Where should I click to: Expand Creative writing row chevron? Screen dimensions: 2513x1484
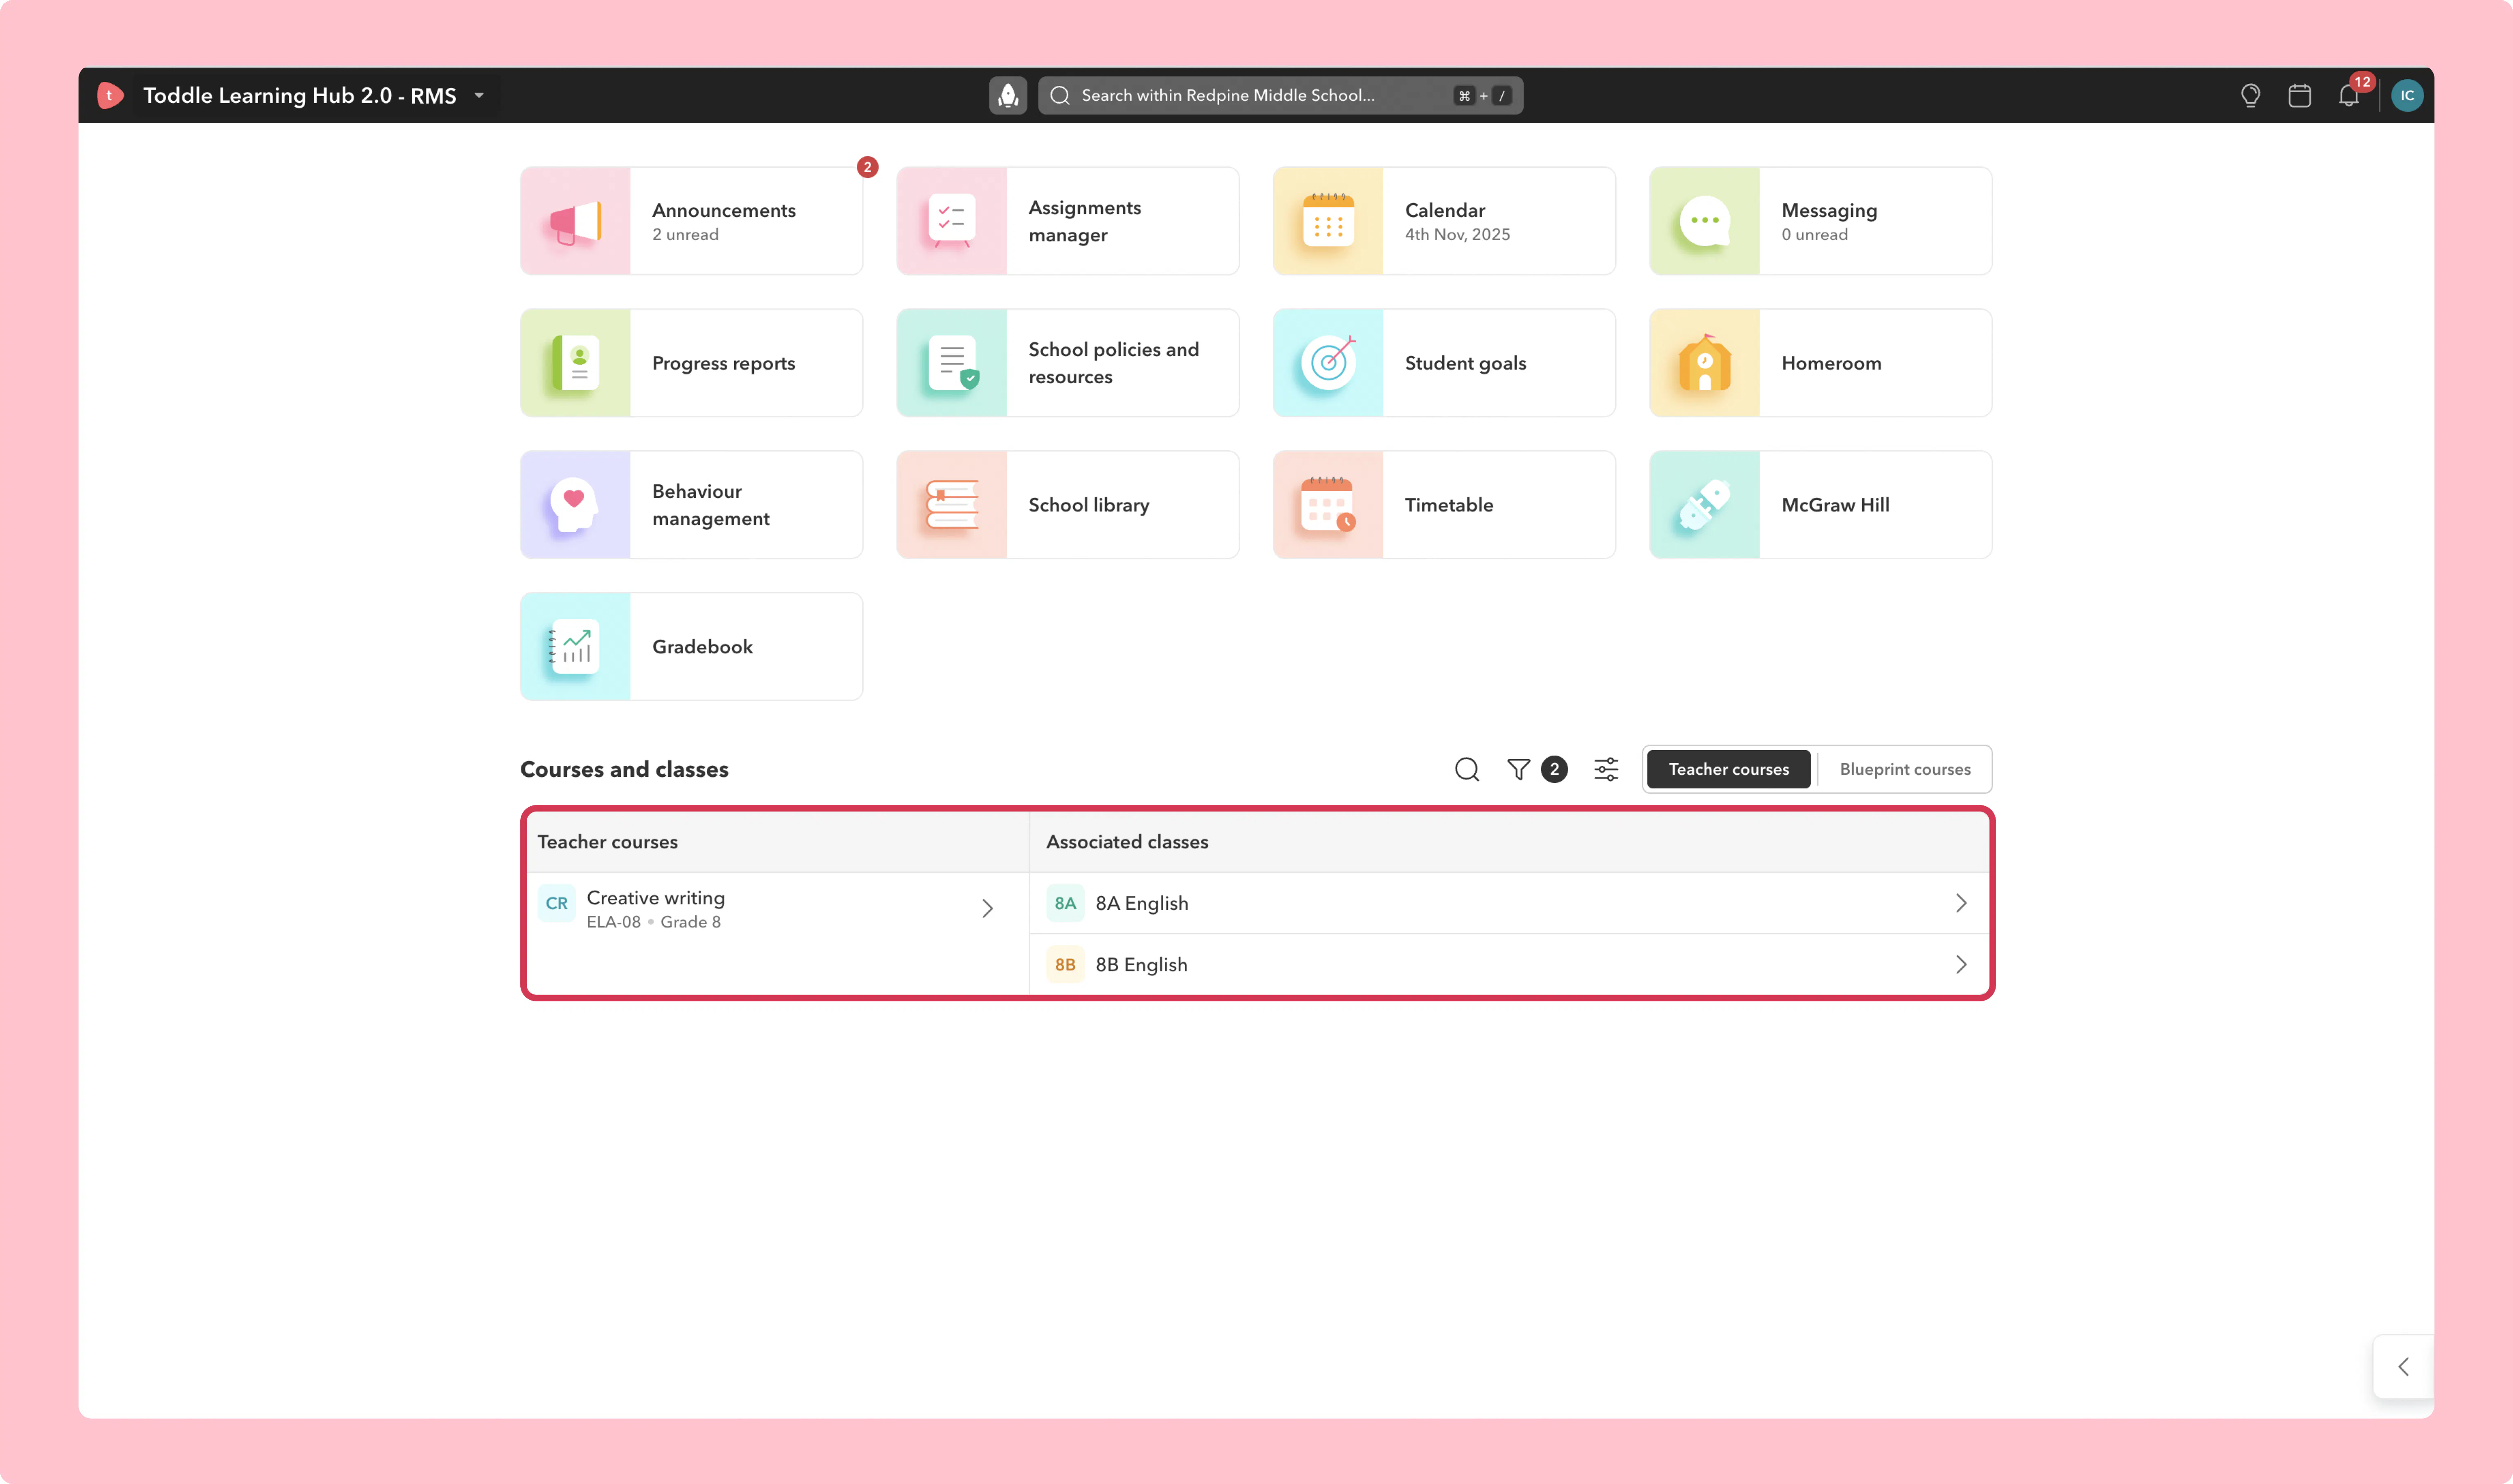(x=987, y=908)
